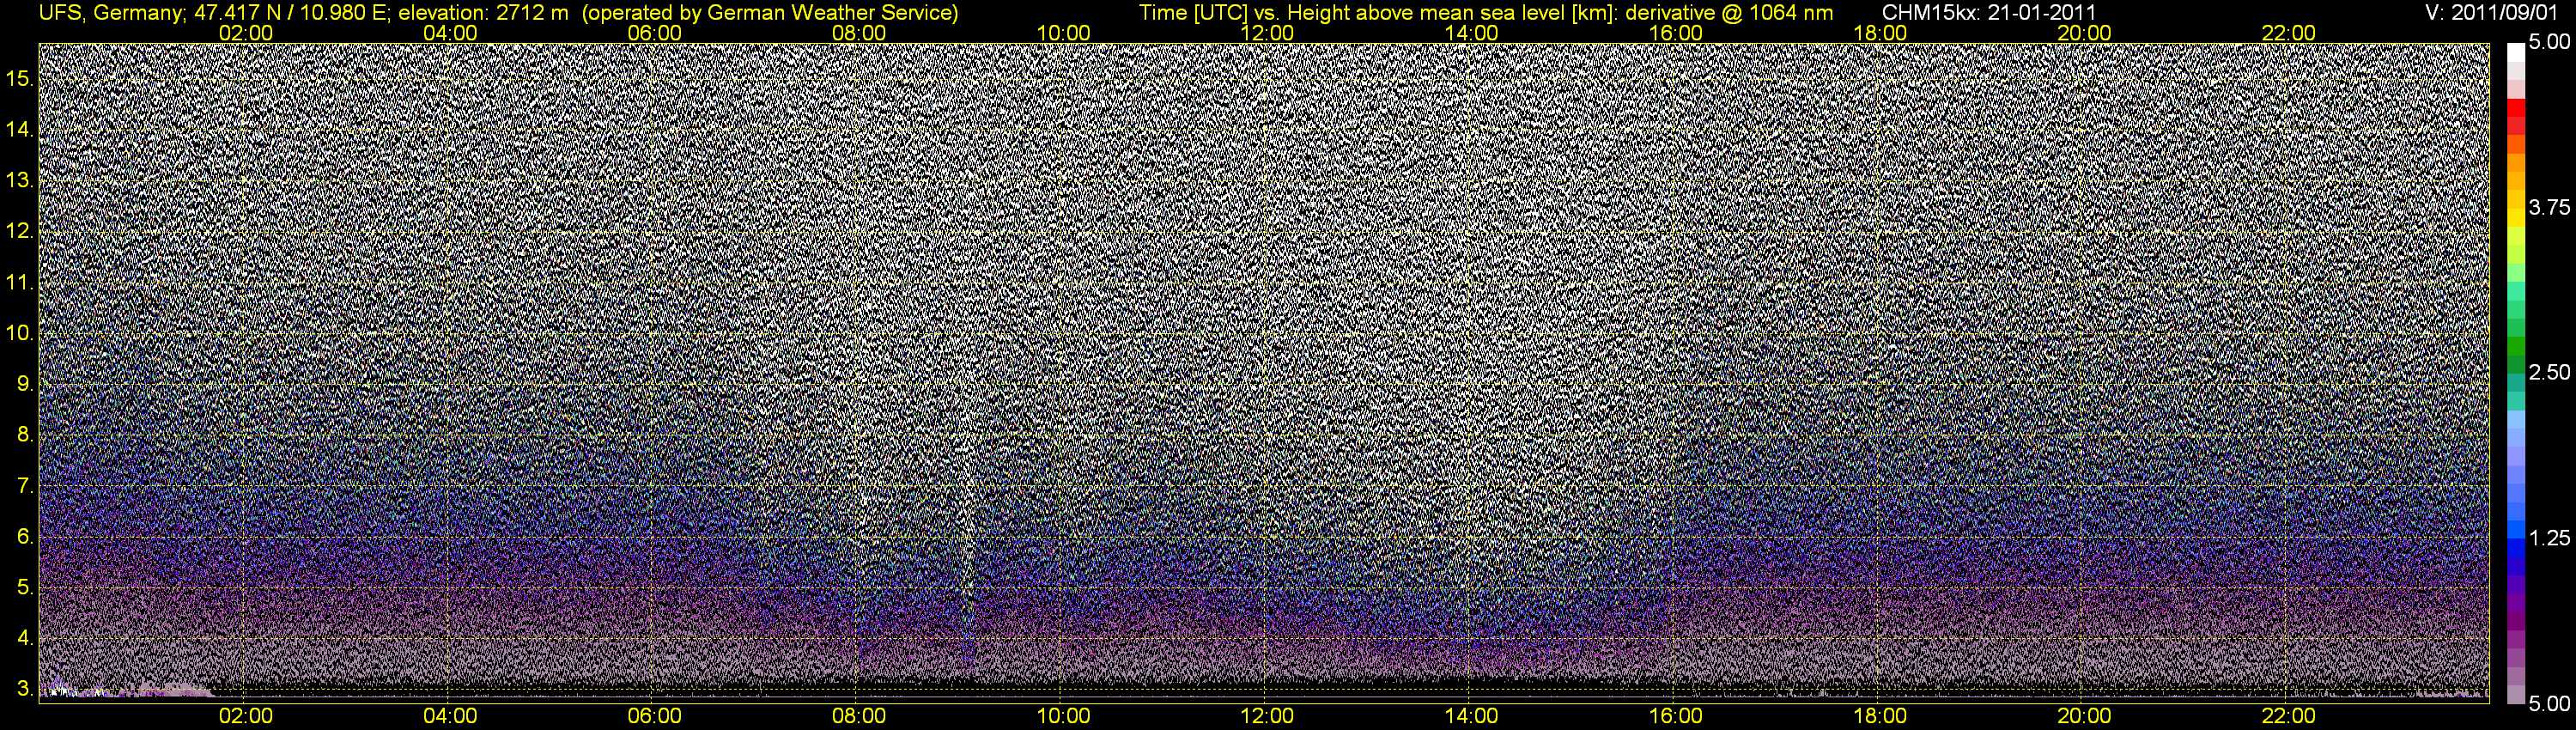2576x730 pixels.
Task: Click the station text "UFS, Germany"
Action: [110, 13]
